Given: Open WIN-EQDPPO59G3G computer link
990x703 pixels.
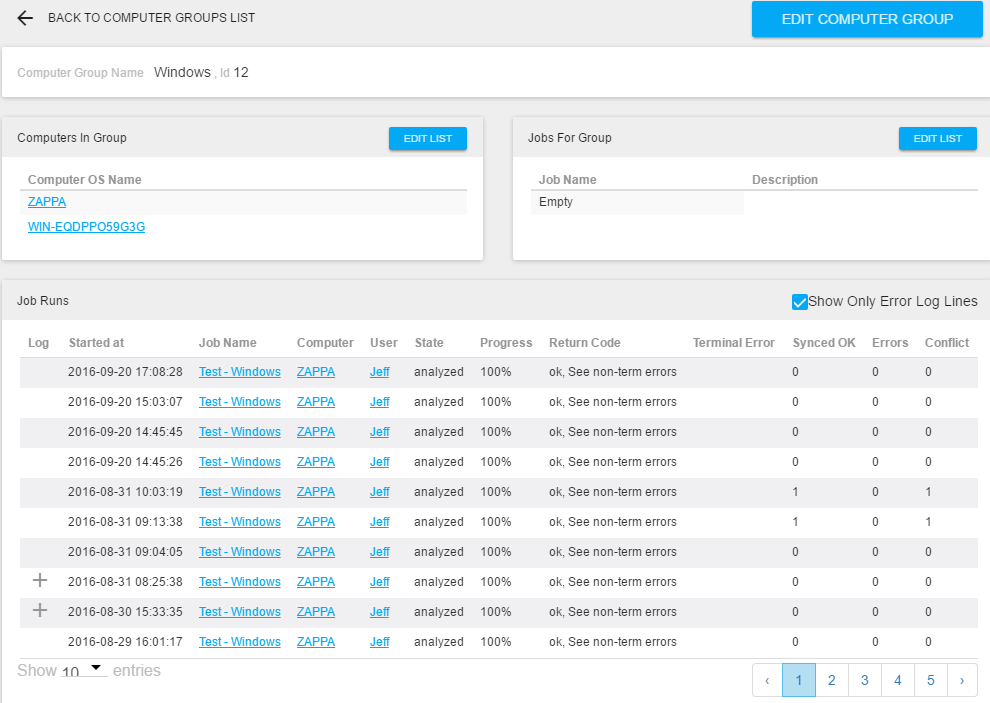Looking at the screenshot, I should click(86, 227).
